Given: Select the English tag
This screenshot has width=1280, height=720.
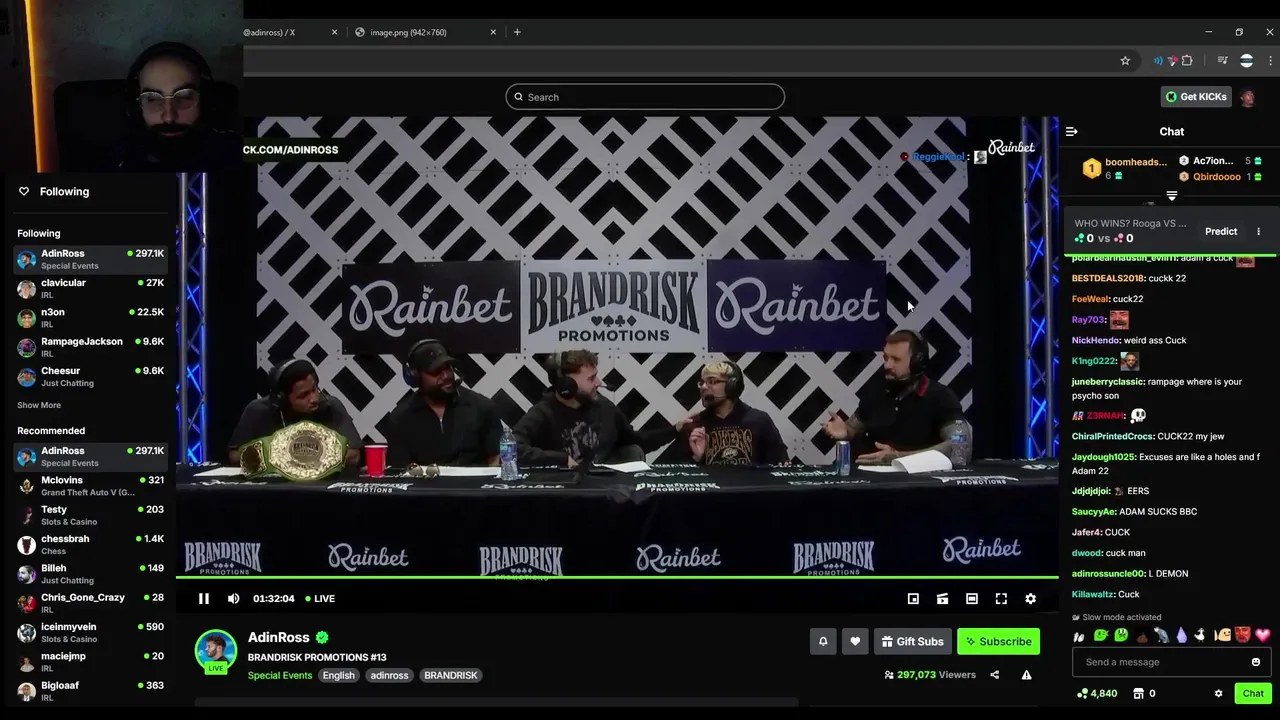Looking at the screenshot, I should tap(338, 675).
